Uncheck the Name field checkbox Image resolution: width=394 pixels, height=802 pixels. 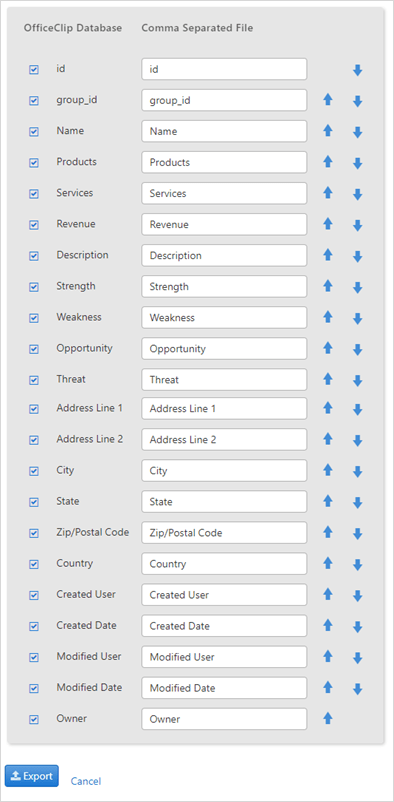pos(34,132)
